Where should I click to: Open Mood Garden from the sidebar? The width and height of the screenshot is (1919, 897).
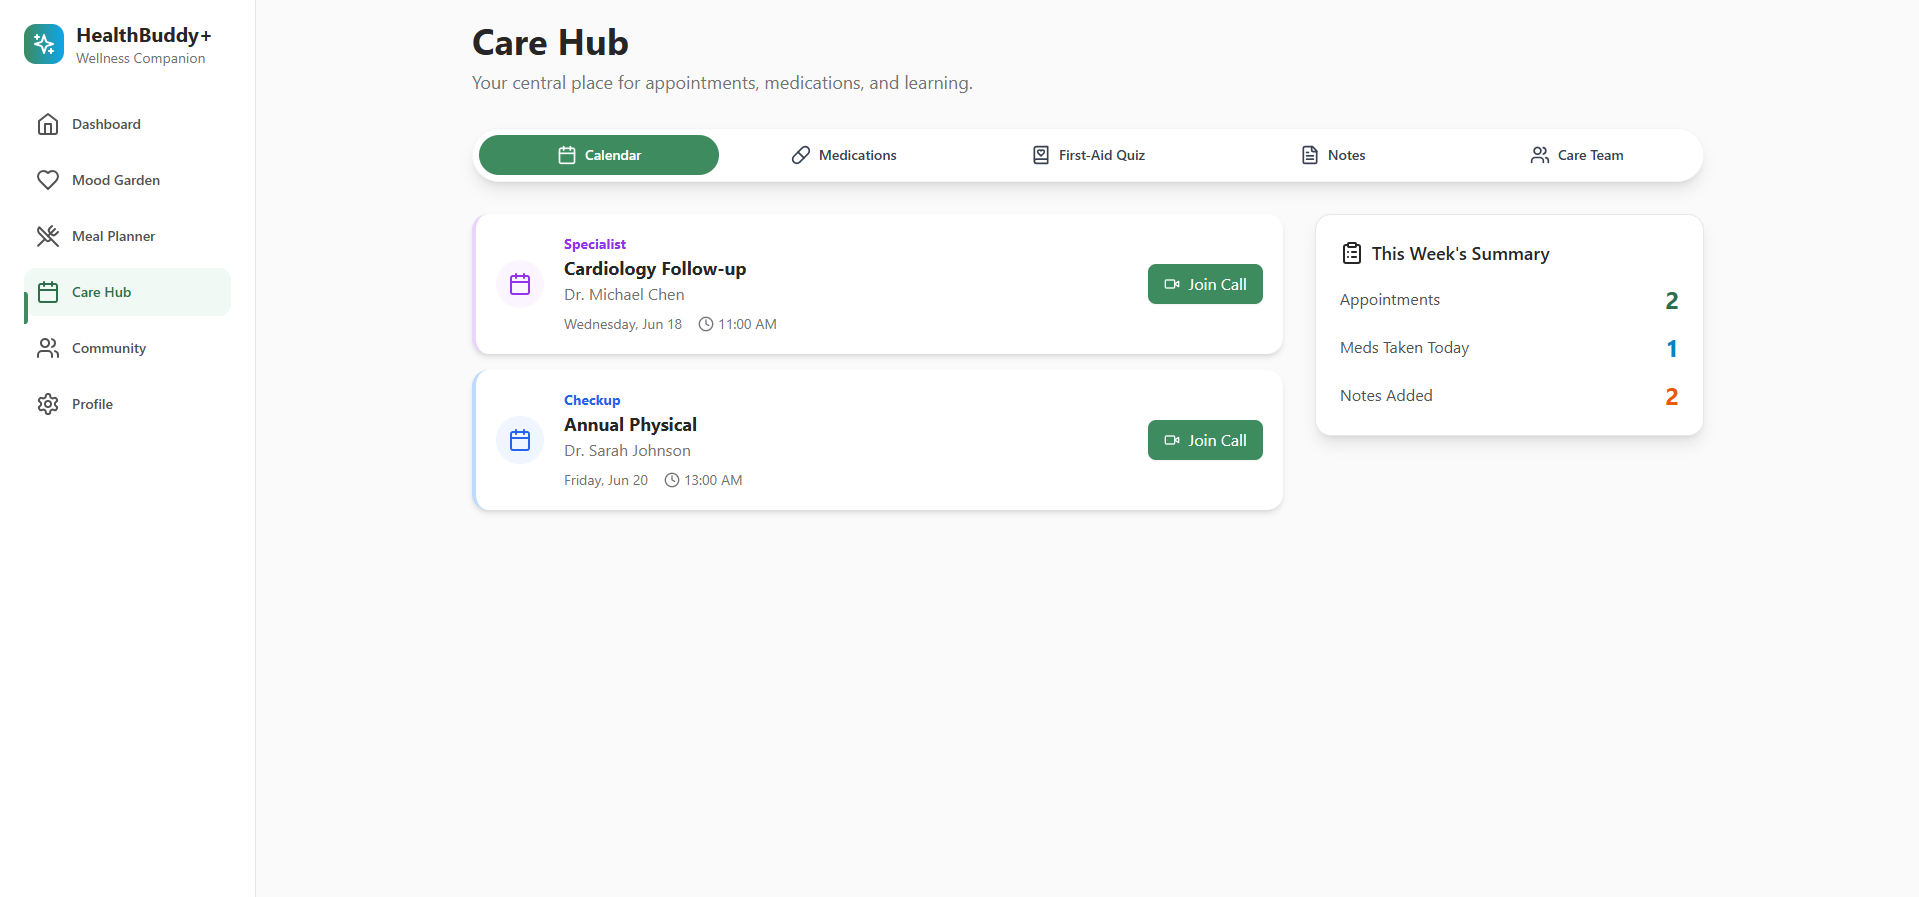(127, 180)
